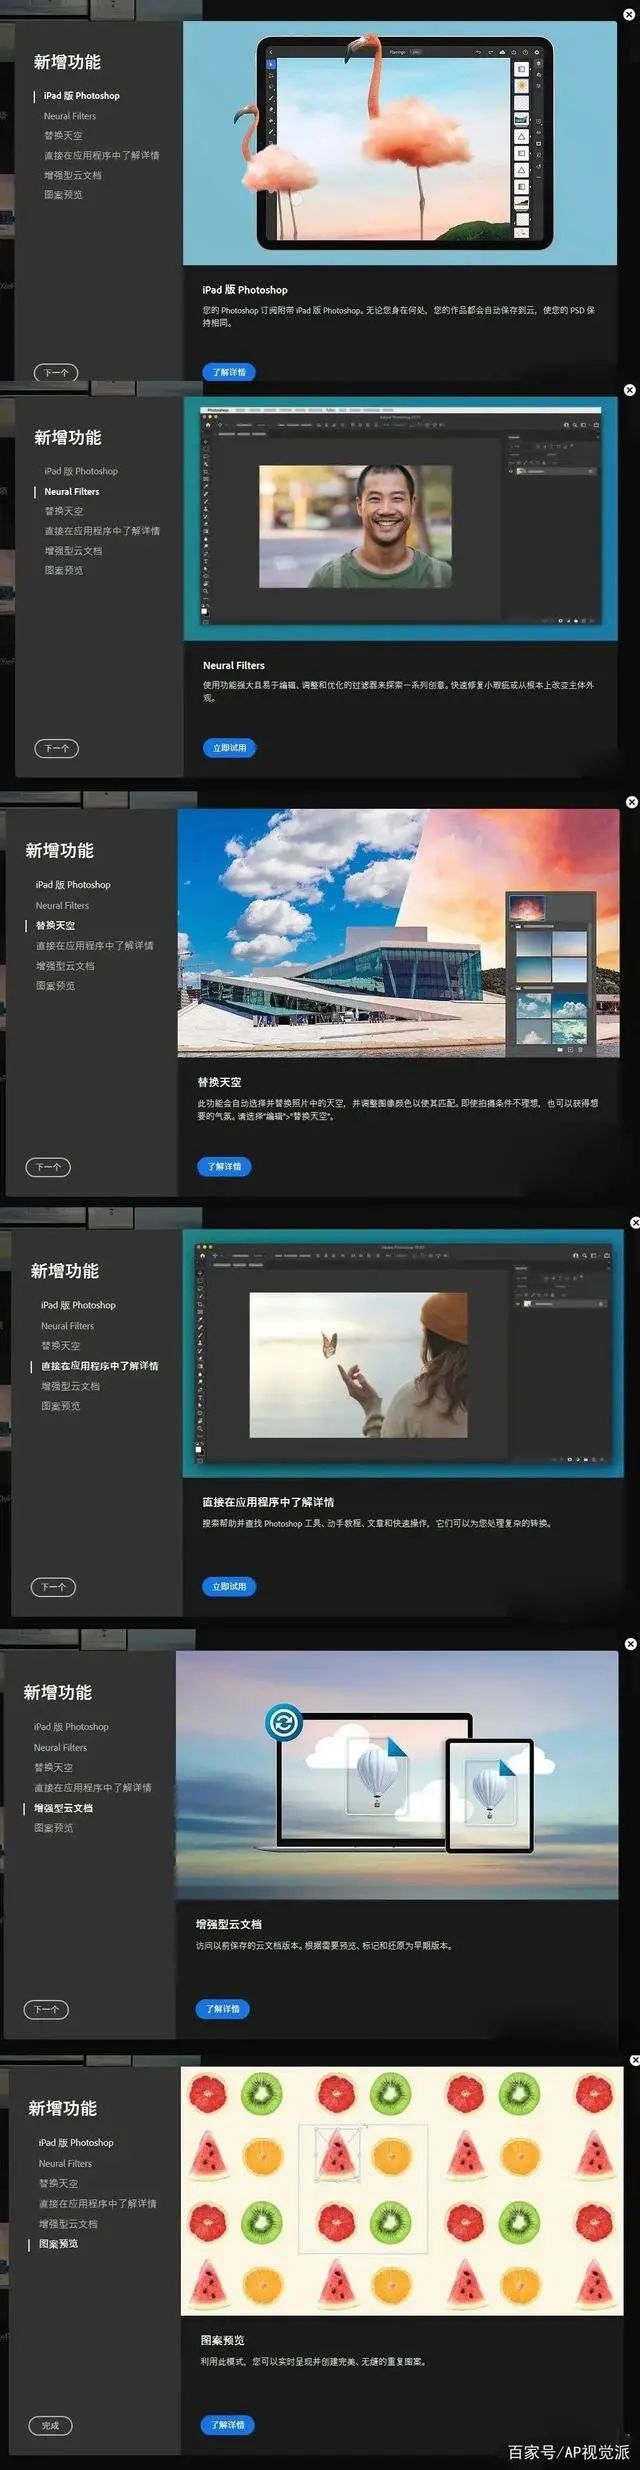
Task: Click 了解详情 below the 替换天空 description
Action: 224,1167
